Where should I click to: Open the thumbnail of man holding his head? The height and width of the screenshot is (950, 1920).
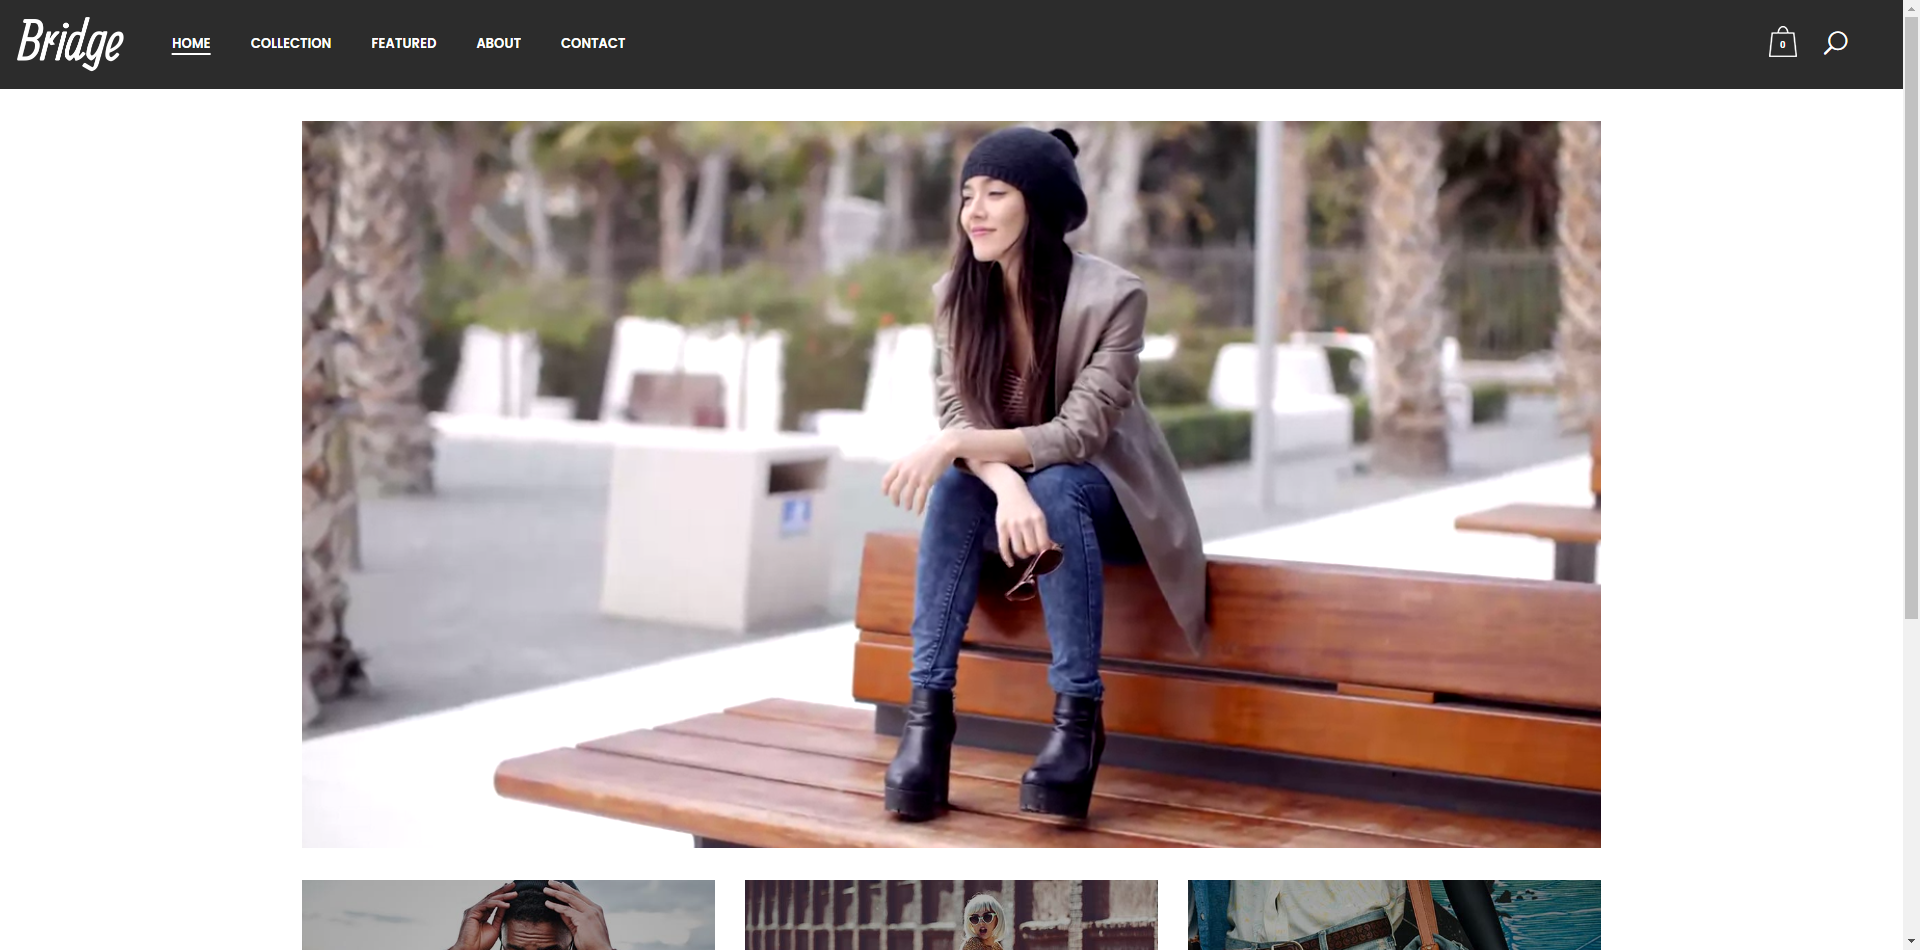(508, 915)
